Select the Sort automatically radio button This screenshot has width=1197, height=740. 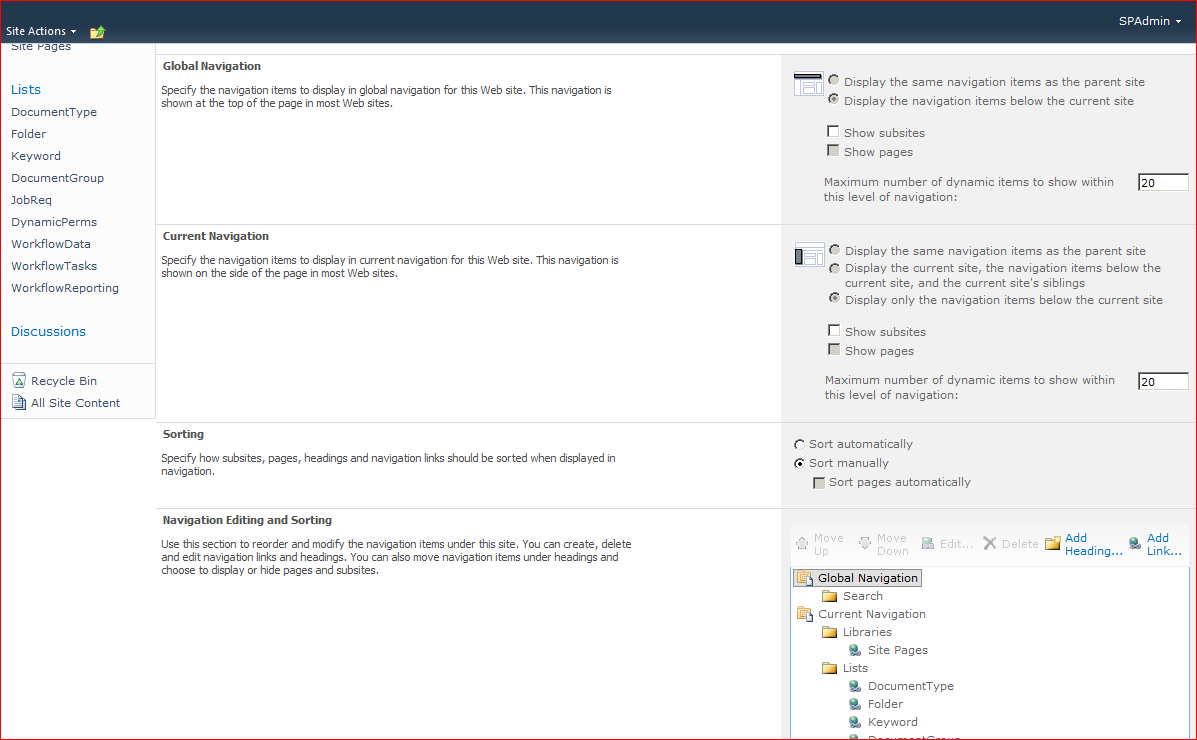799,444
